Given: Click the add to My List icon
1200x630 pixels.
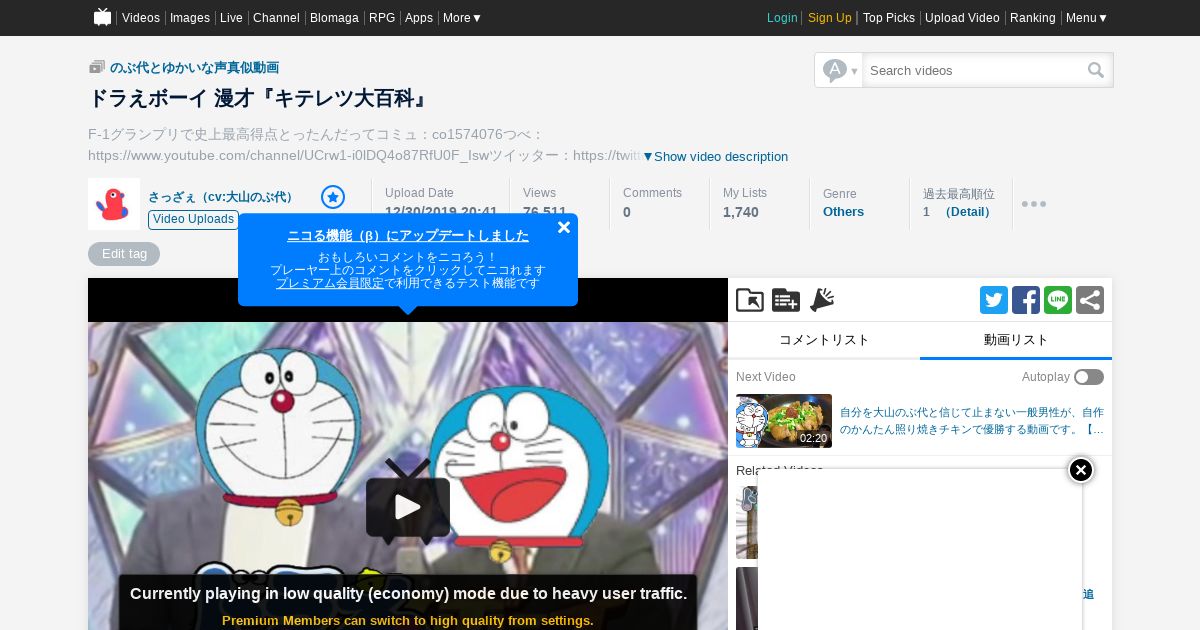Looking at the screenshot, I should tap(786, 300).
